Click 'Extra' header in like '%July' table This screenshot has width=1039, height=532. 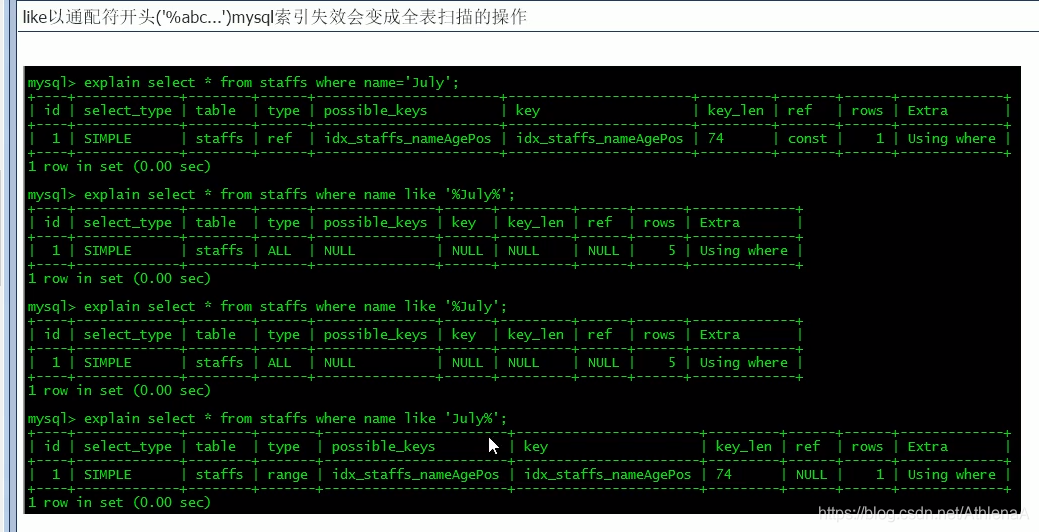click(720, 335)
